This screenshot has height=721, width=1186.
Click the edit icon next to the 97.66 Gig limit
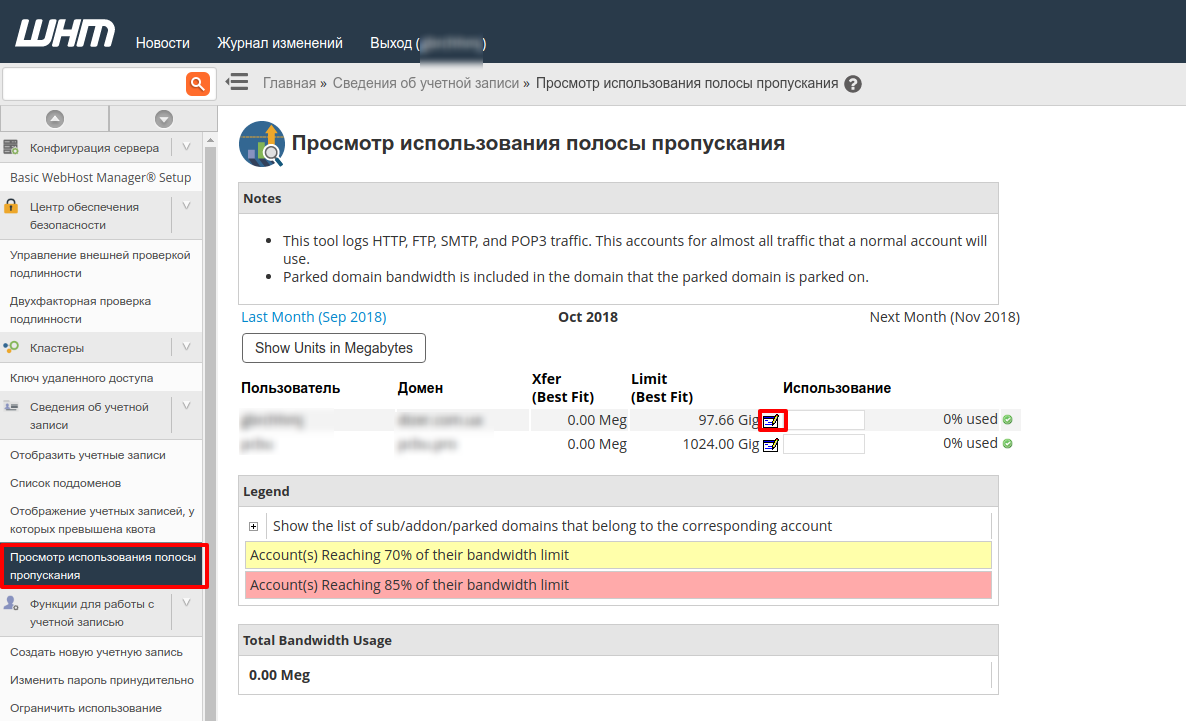click(x=770, y=420)
